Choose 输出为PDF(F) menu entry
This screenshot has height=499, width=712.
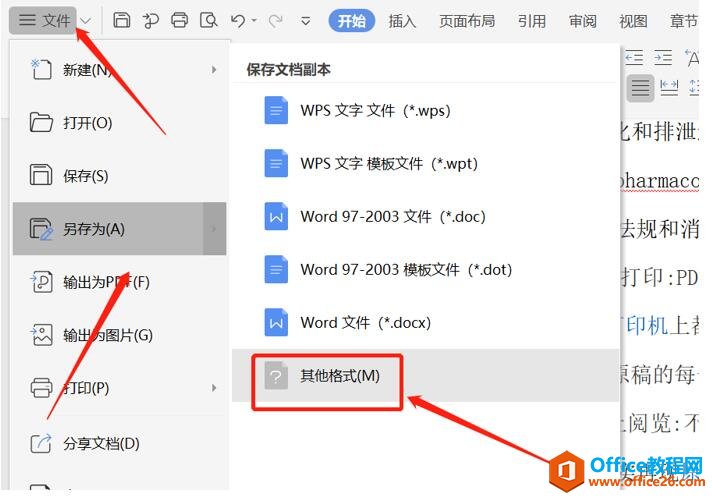click(119, 282)
